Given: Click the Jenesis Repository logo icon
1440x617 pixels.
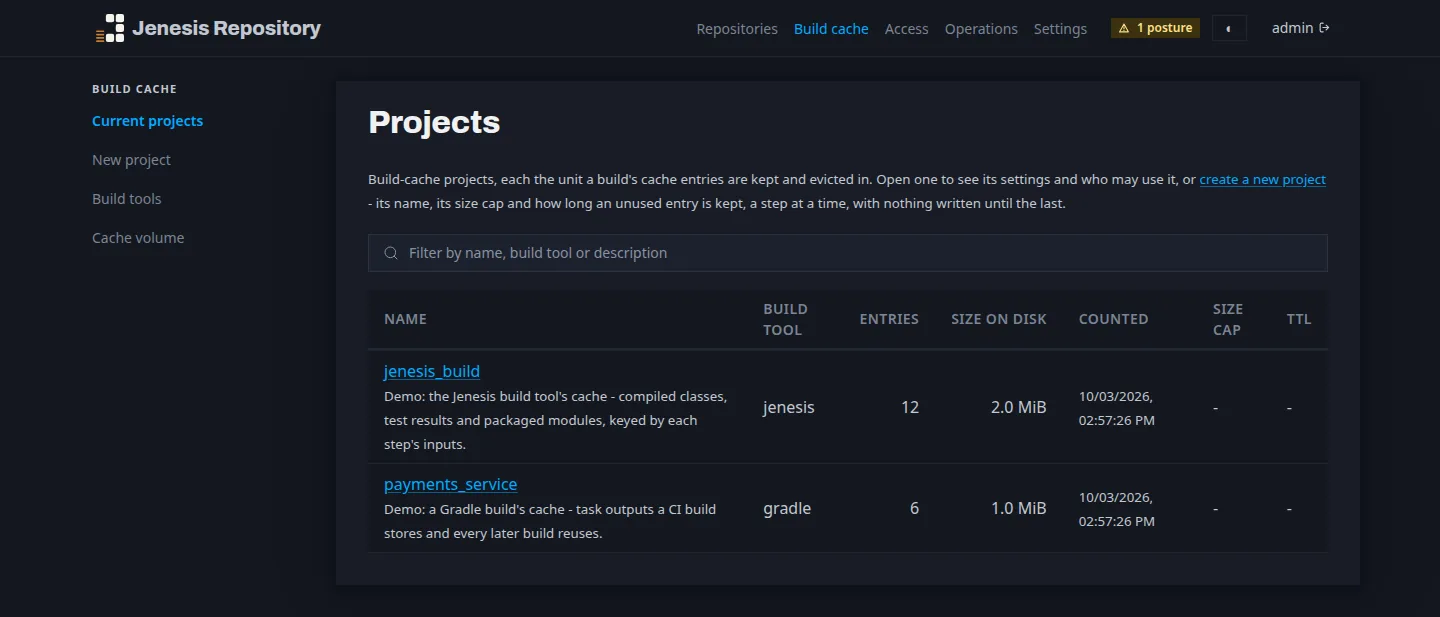Looking at the screenshot, I should coord(110,29).
